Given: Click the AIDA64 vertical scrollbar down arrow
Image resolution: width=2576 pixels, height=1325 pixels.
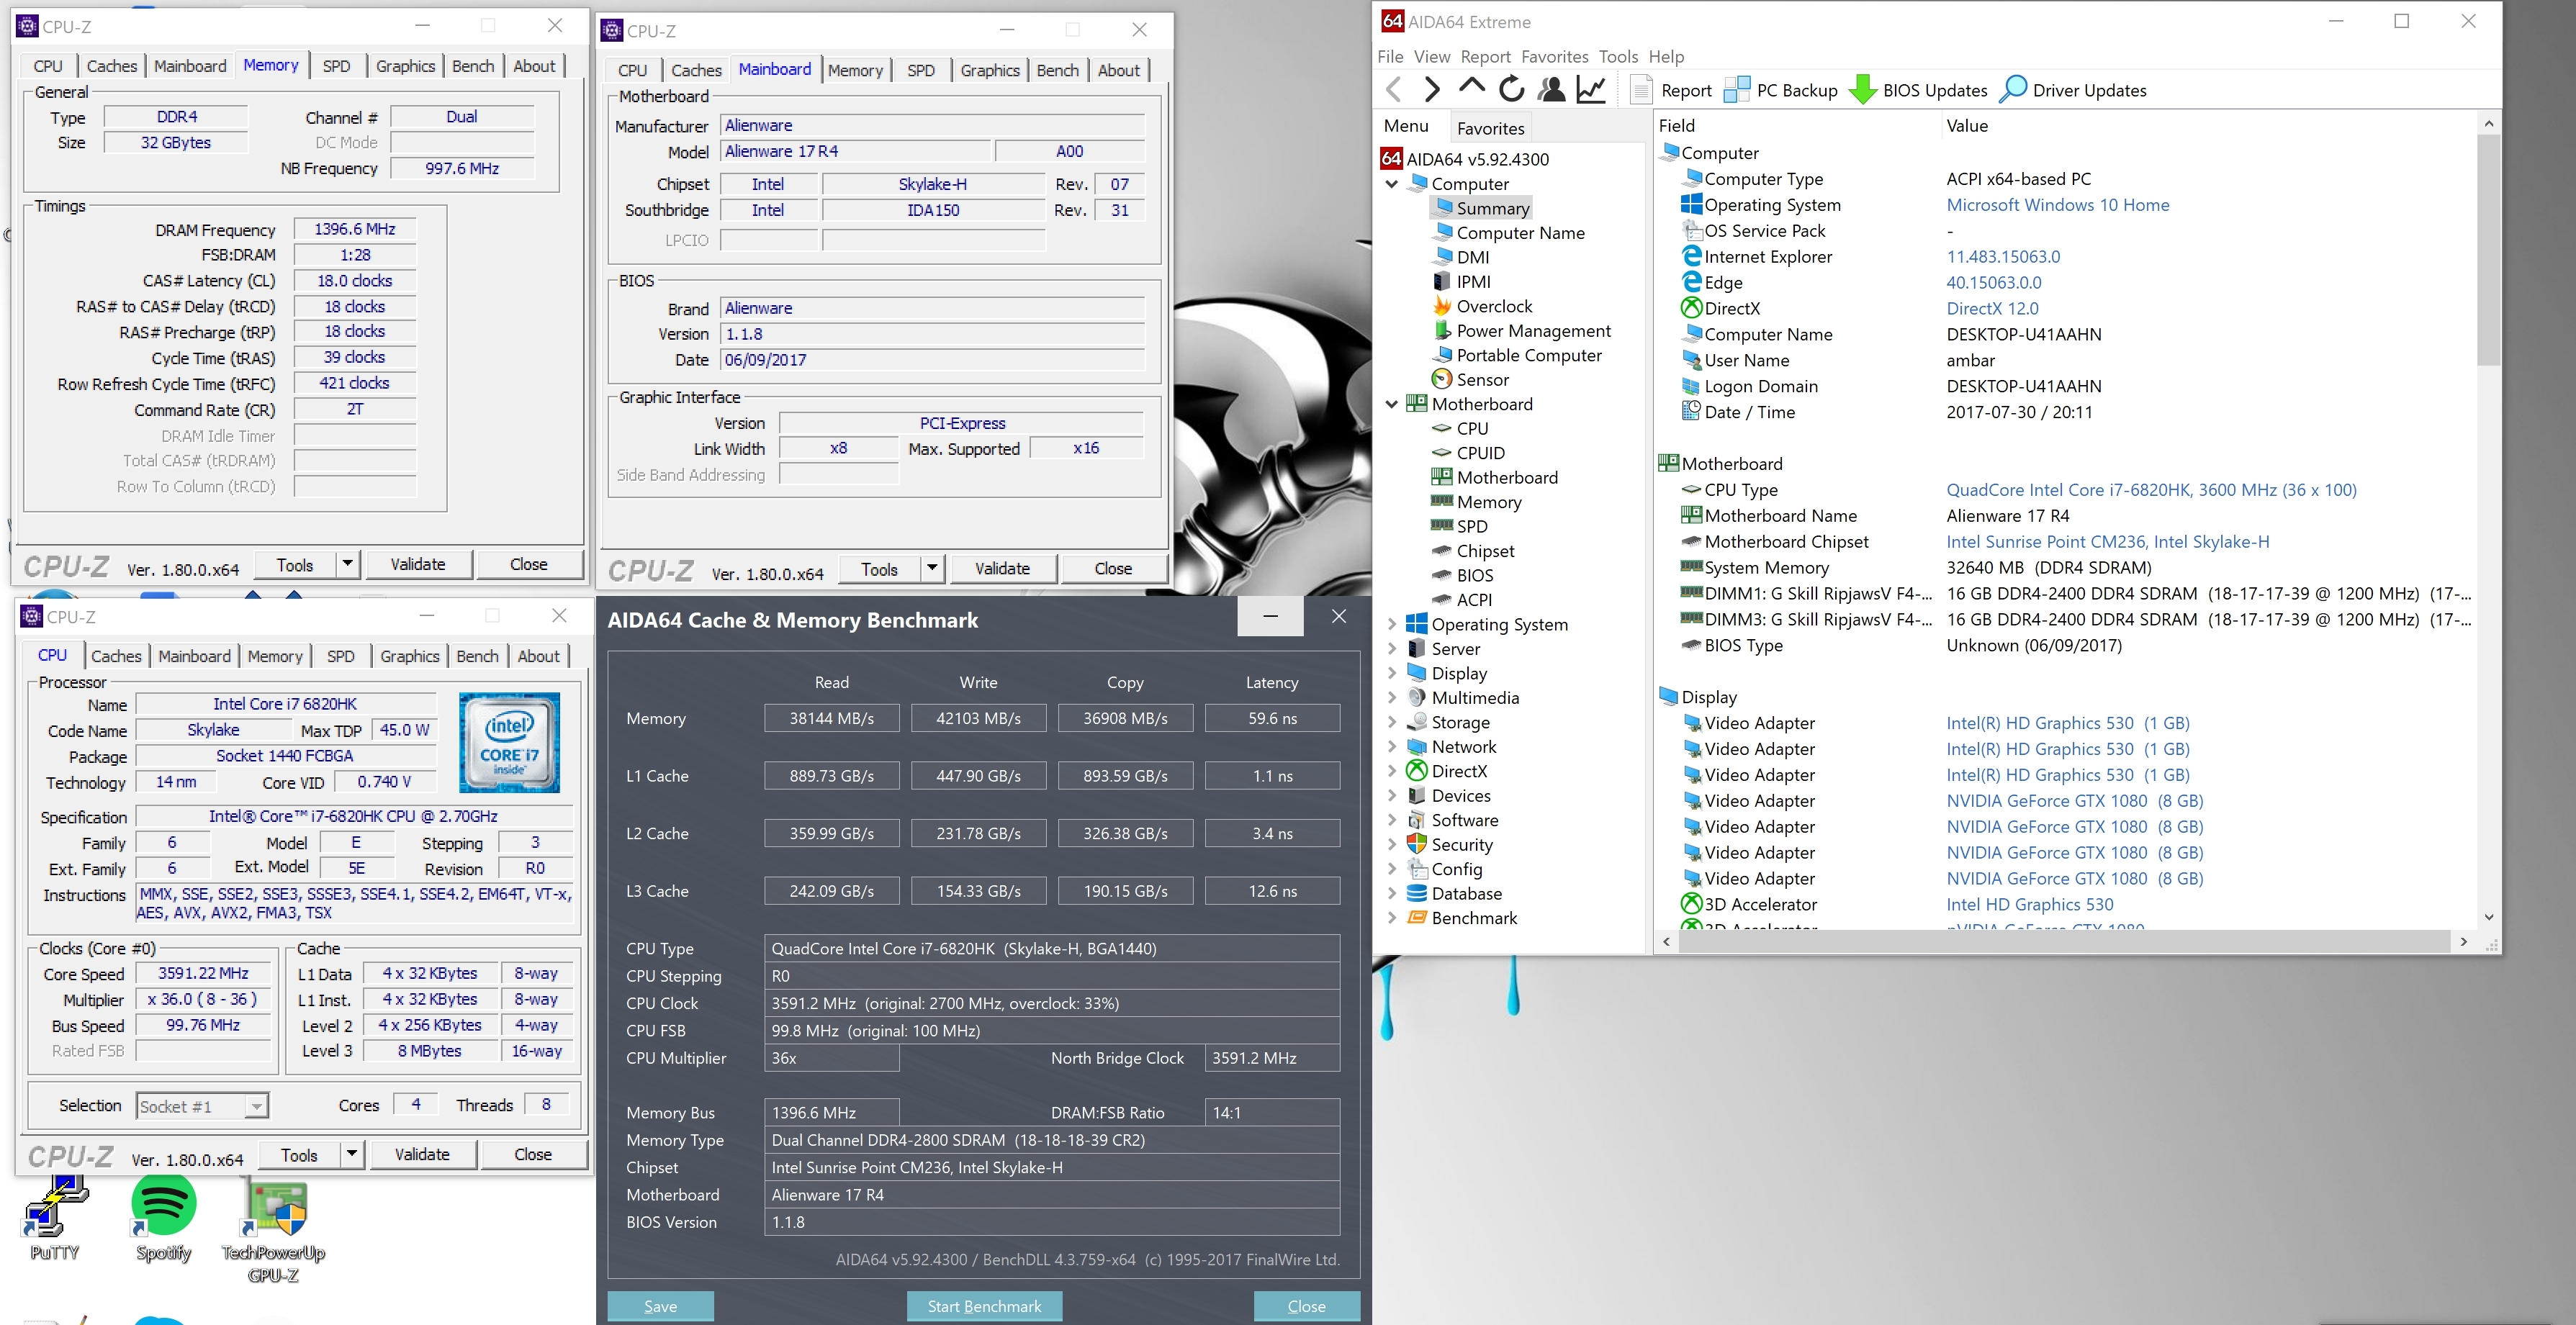Looking at the screenshot, I should point(2488,917).
